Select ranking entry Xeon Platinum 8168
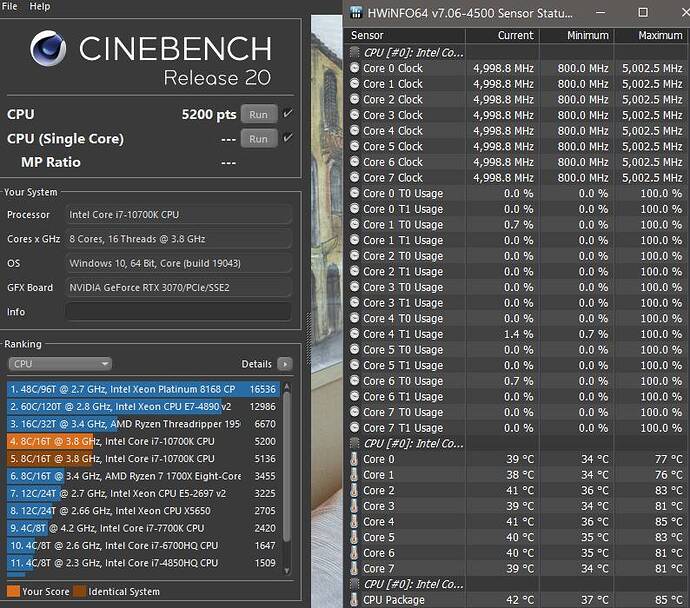 [x=143, y=389]
